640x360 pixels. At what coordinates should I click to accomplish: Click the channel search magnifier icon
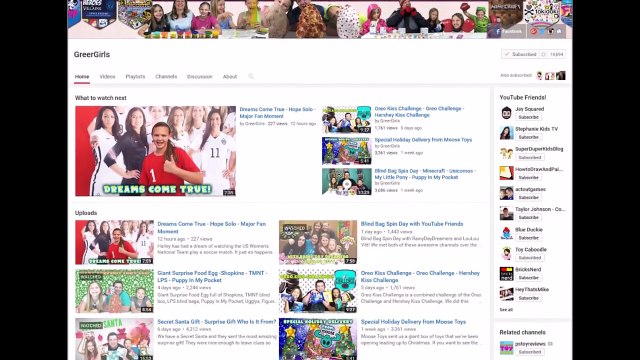click(x=251, y=76)
